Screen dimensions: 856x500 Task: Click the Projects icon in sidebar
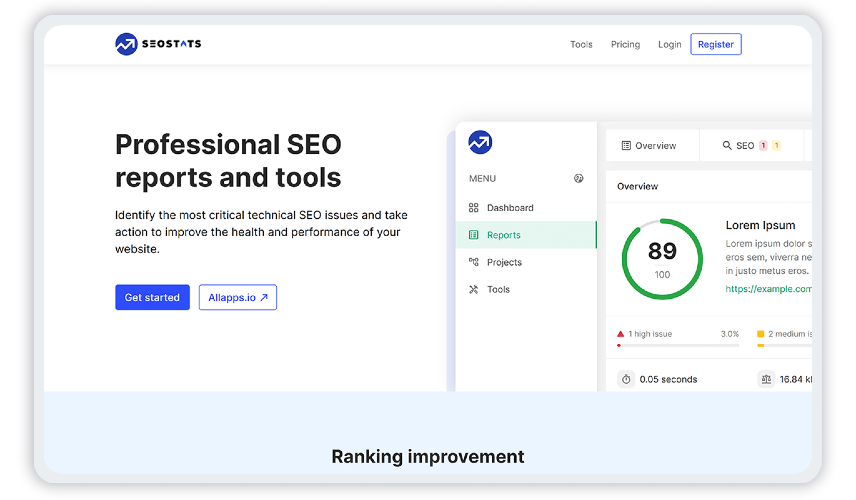[473, 262]
